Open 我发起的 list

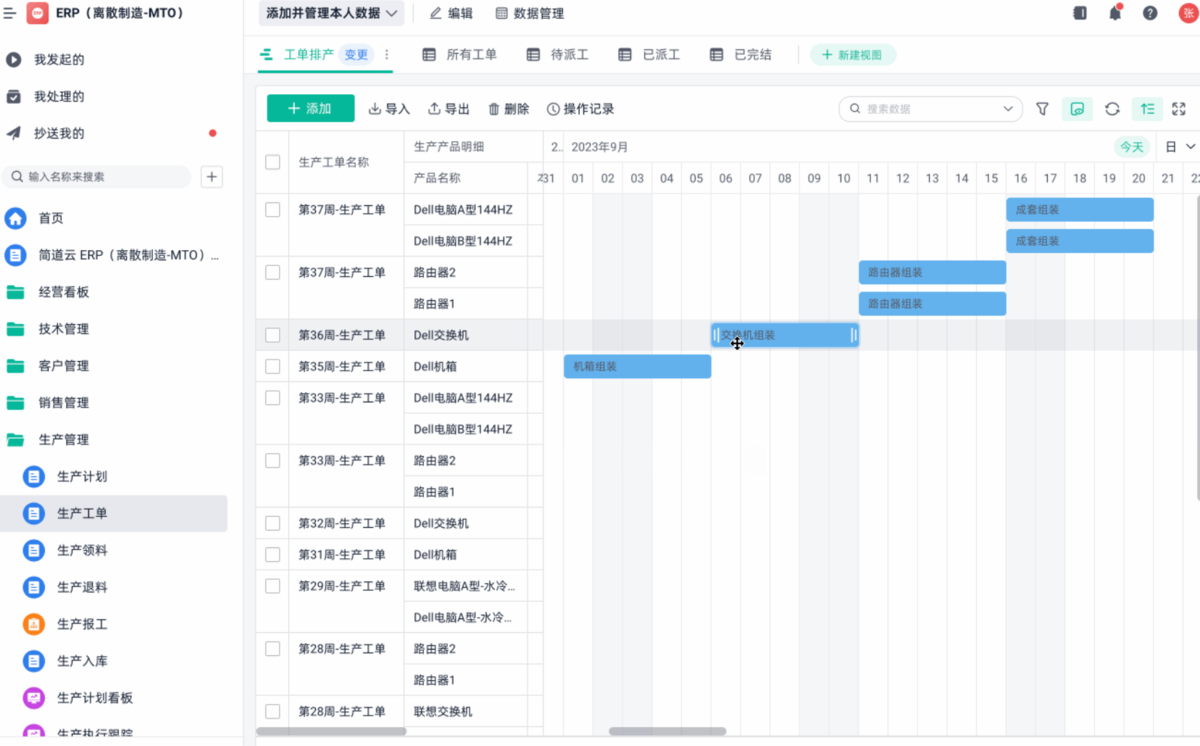click(59, 60)
